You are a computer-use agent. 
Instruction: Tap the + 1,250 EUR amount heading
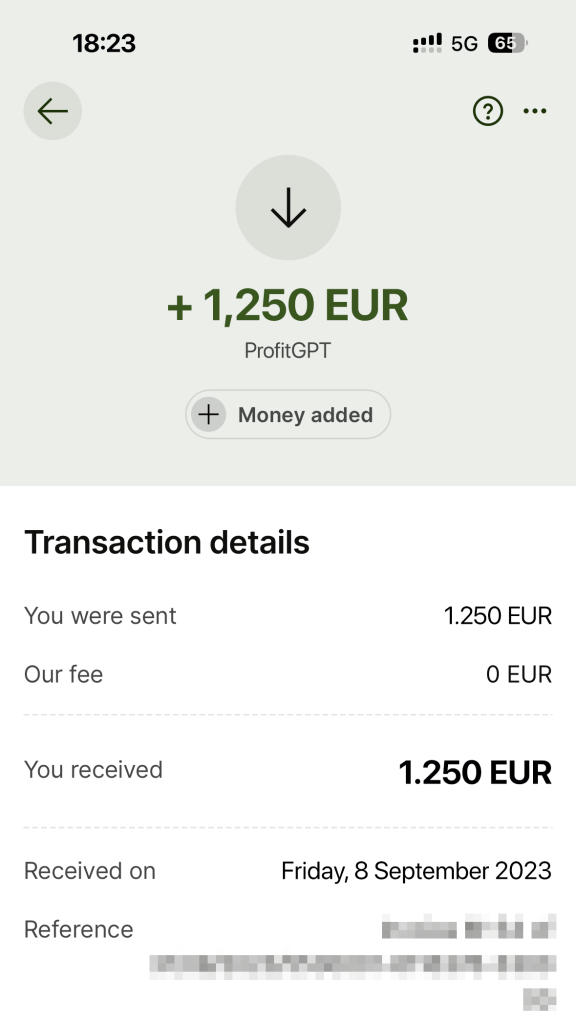288,305
